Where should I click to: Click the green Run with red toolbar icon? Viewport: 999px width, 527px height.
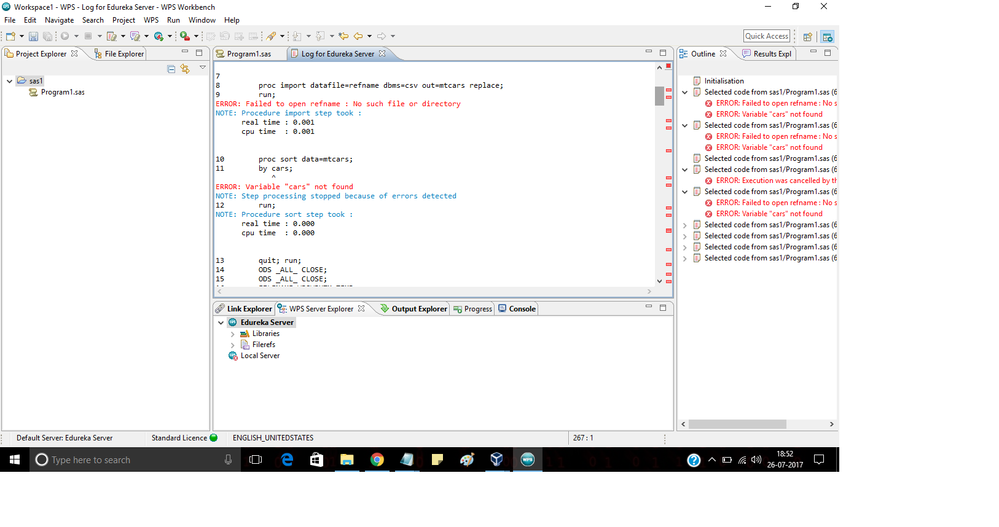pyautogui.click(x=185, y=36)
